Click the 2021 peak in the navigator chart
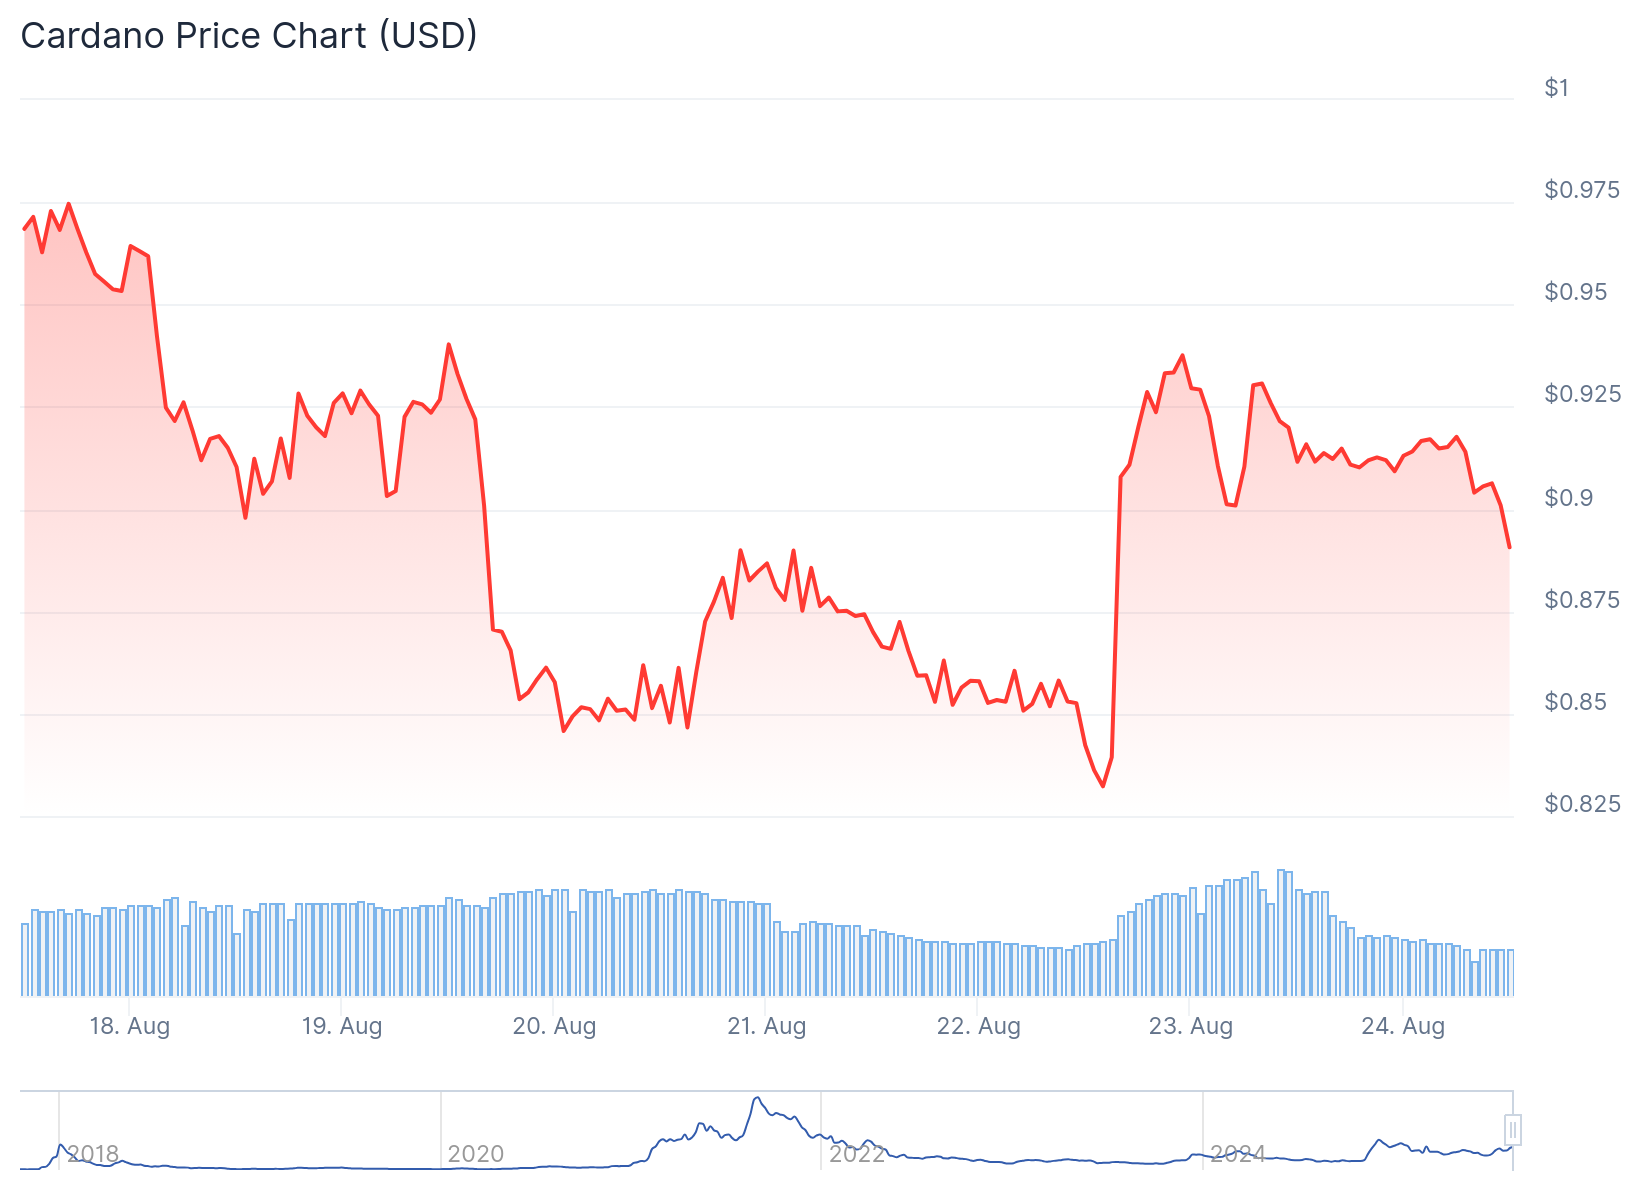 click(757, 1099)
